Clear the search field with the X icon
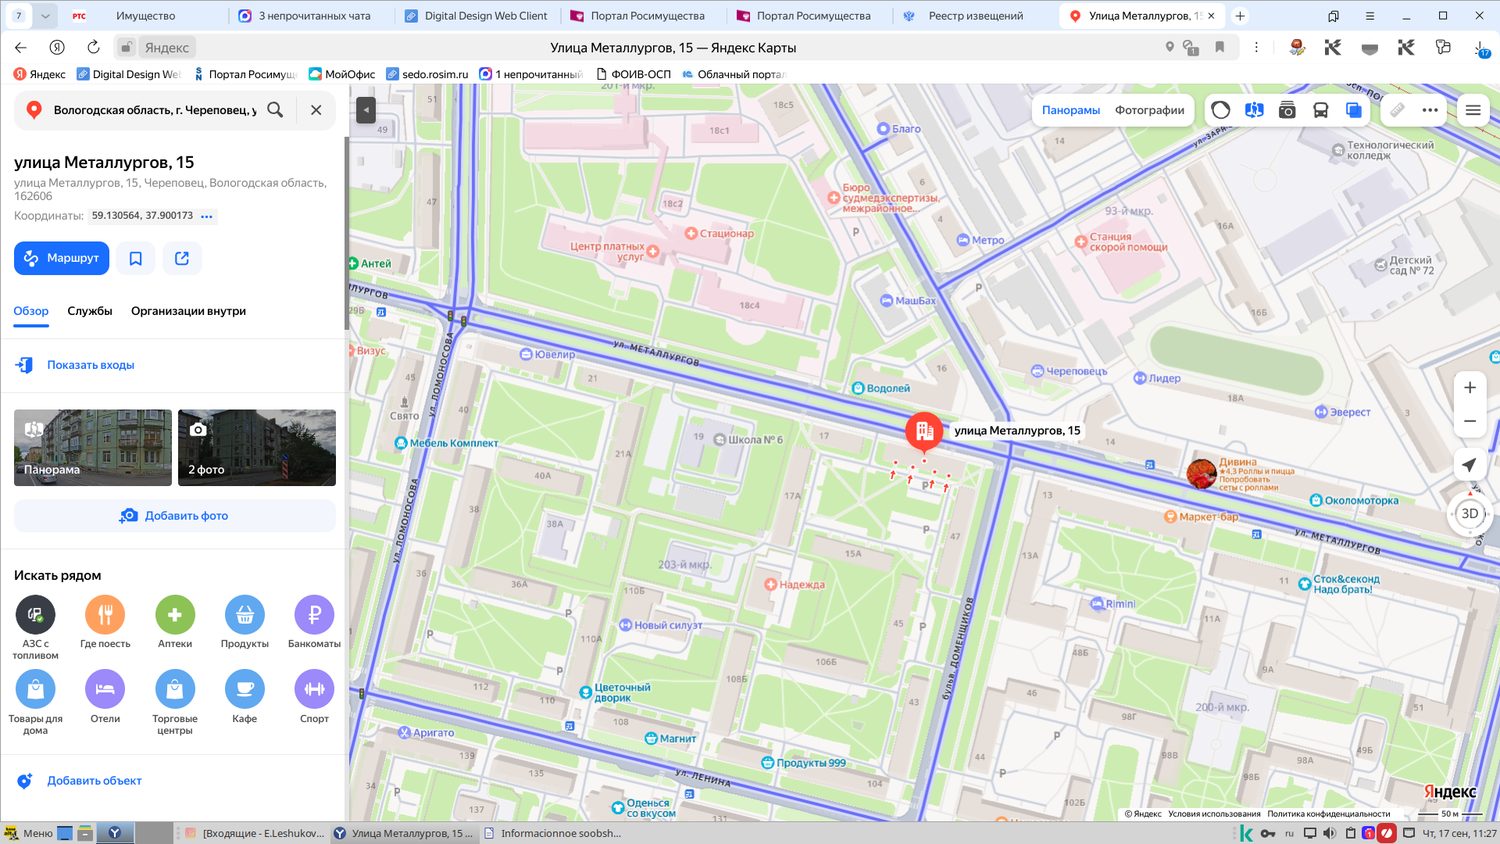1500x844 pixels. [316, 110]
